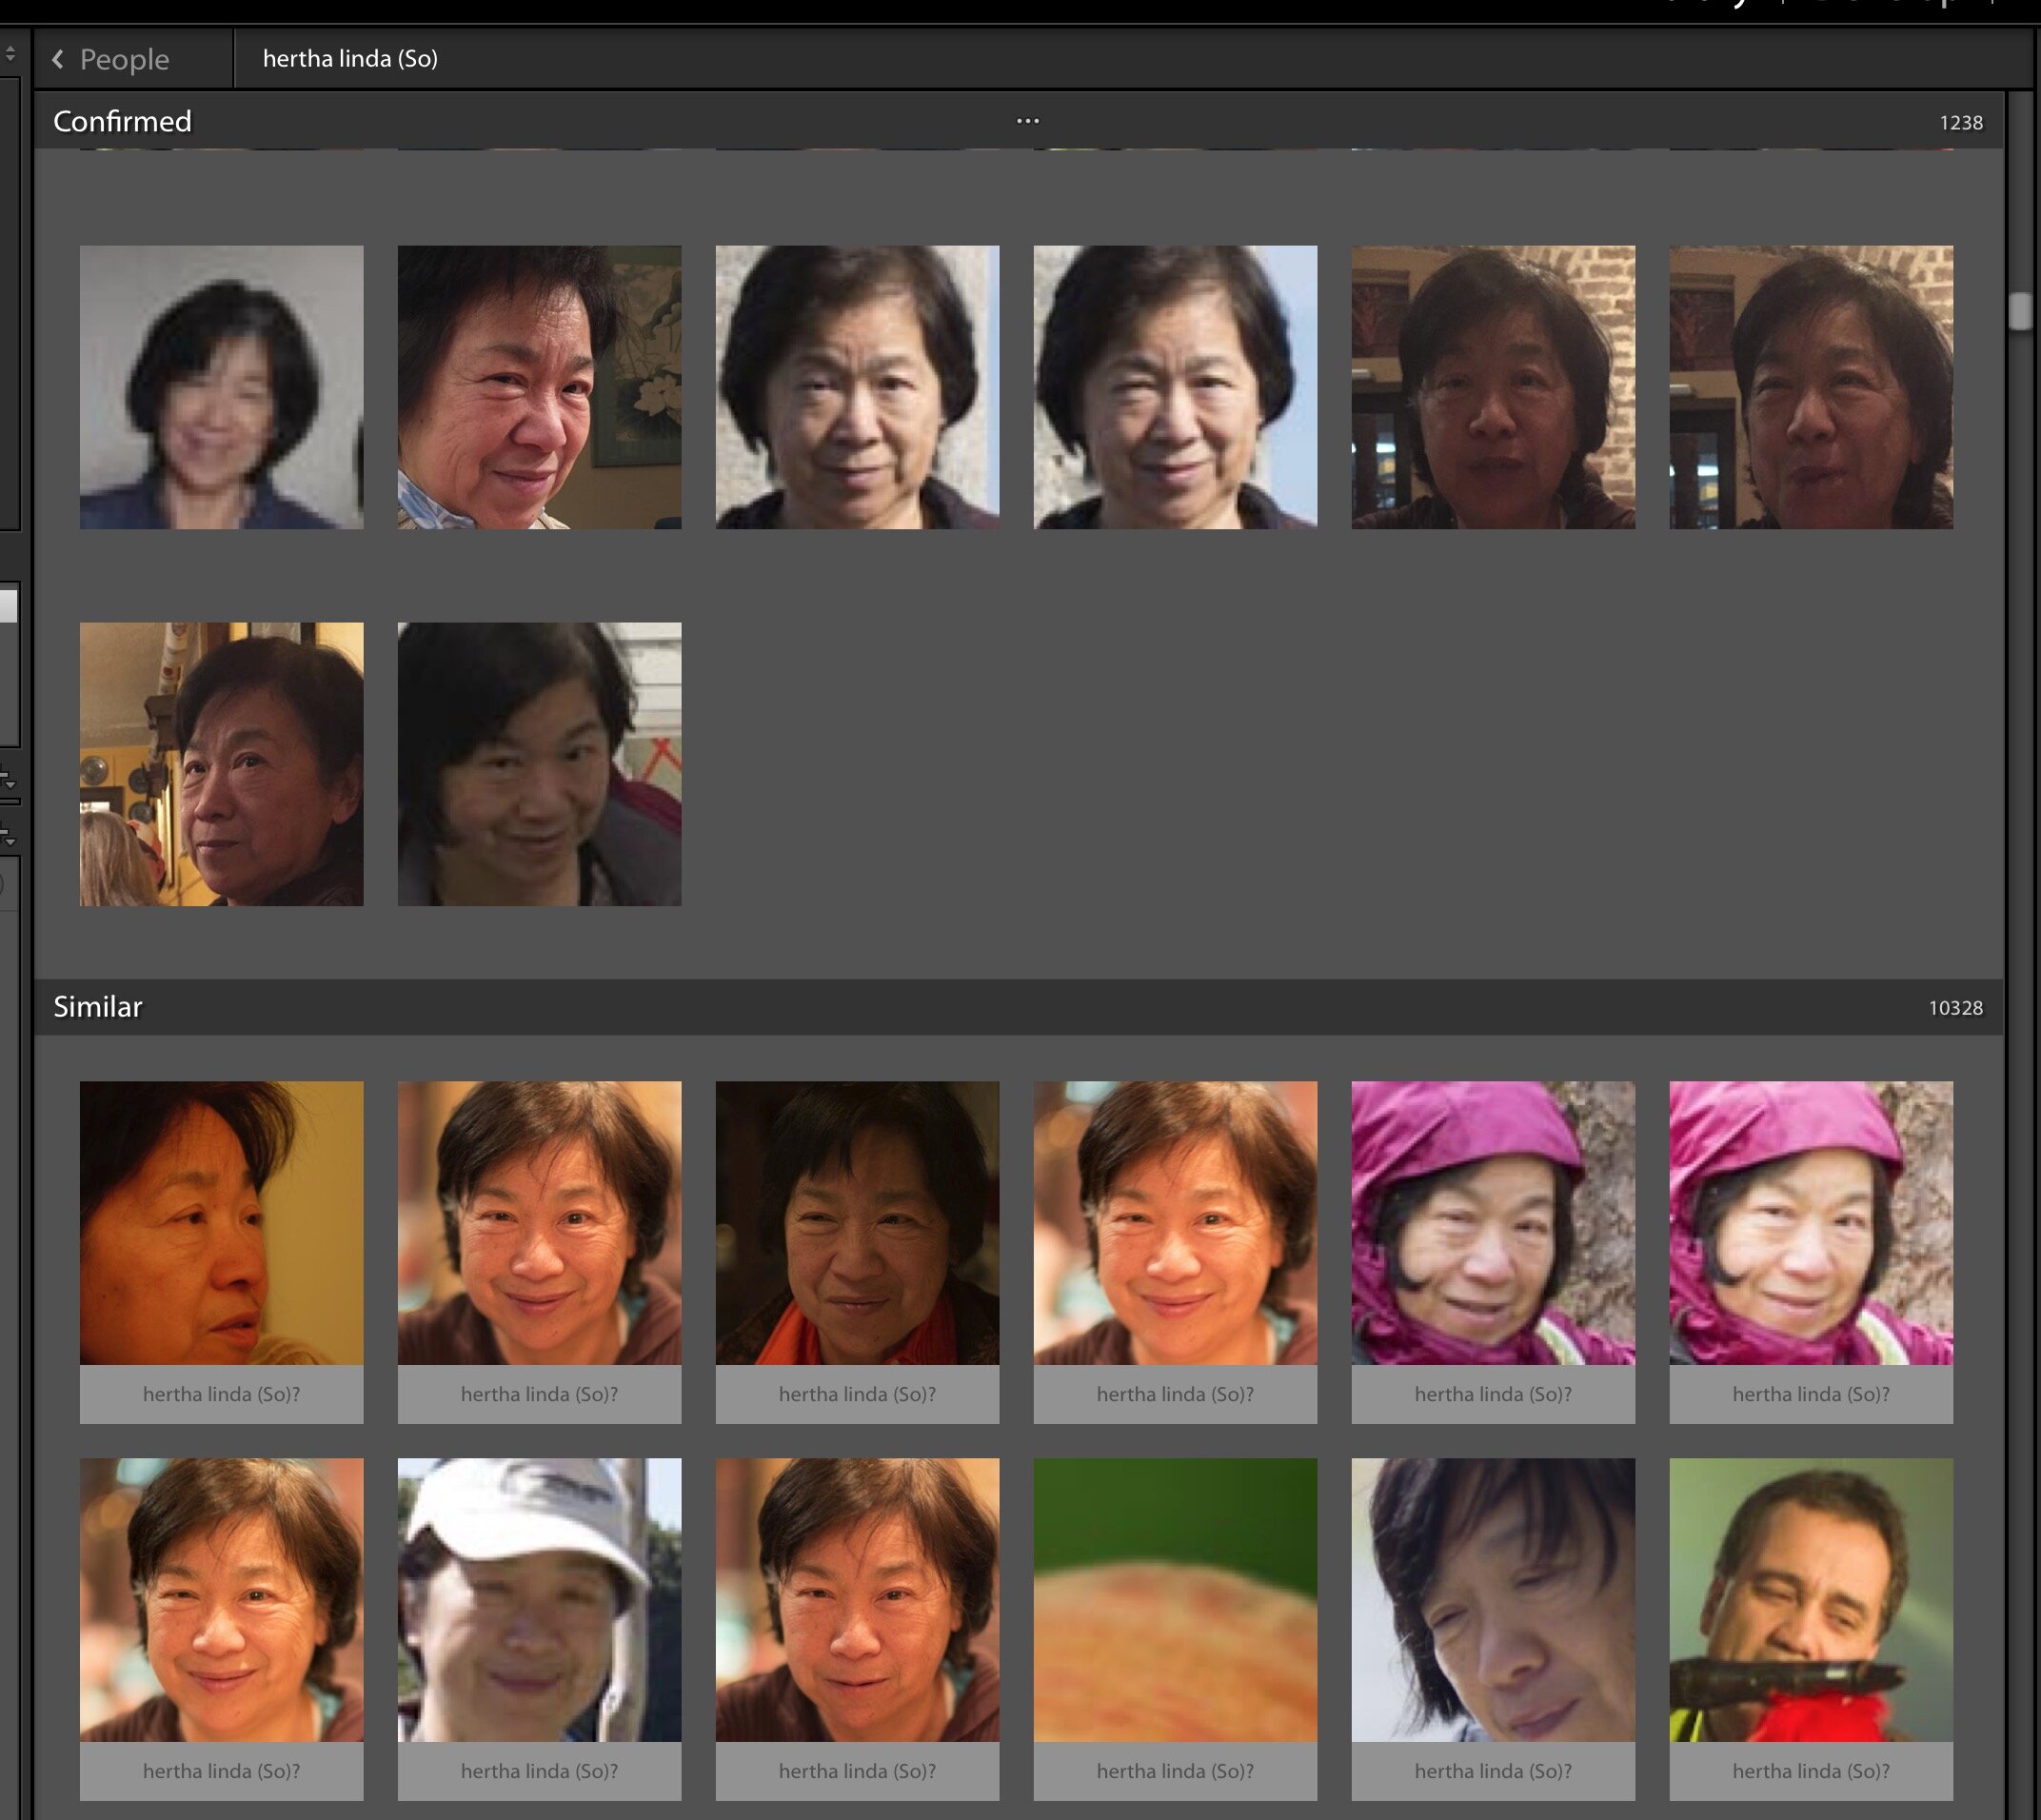The height and width of the screenshot is (1820, 2041).
Task: Confirm name label under man with red object
Action: pyautogui.click(x=1811, y=1771)
